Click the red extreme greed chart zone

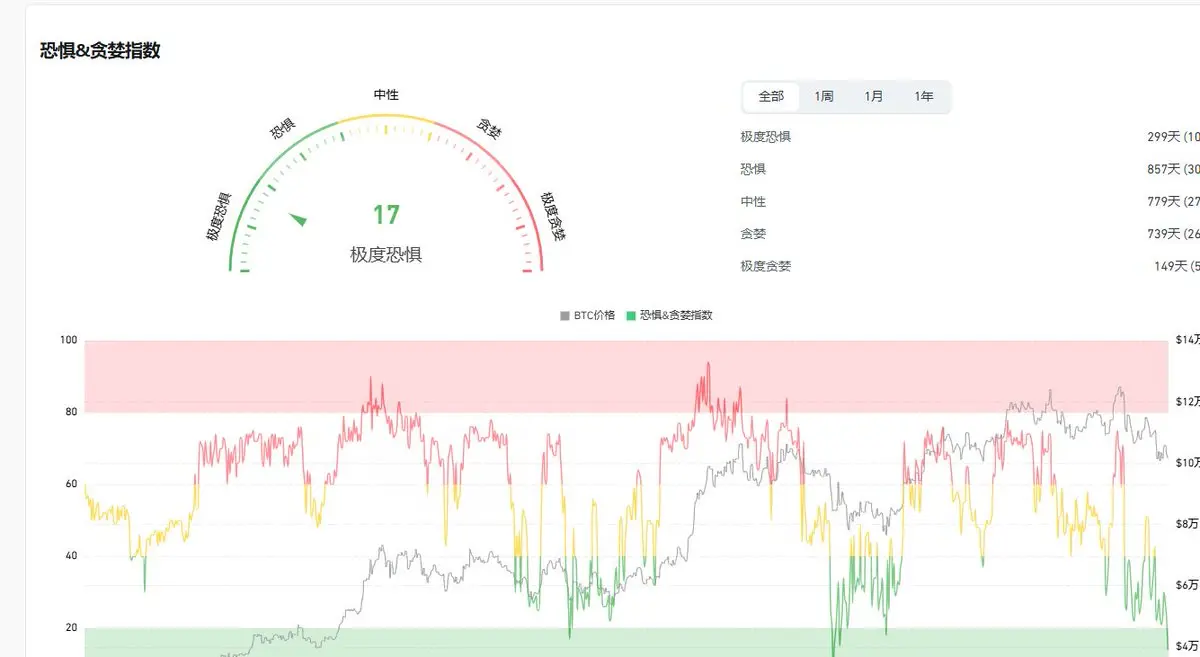click(626, 376)
